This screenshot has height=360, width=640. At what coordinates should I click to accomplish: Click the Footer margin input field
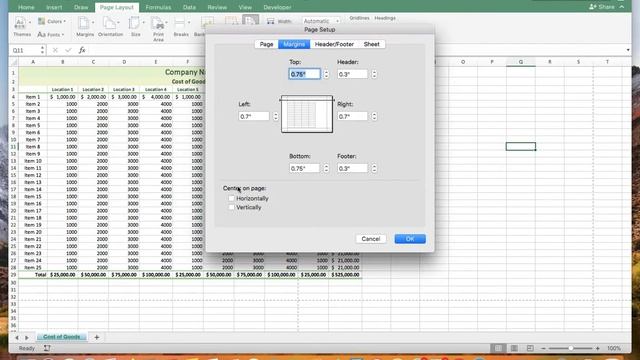click(353, 168)
